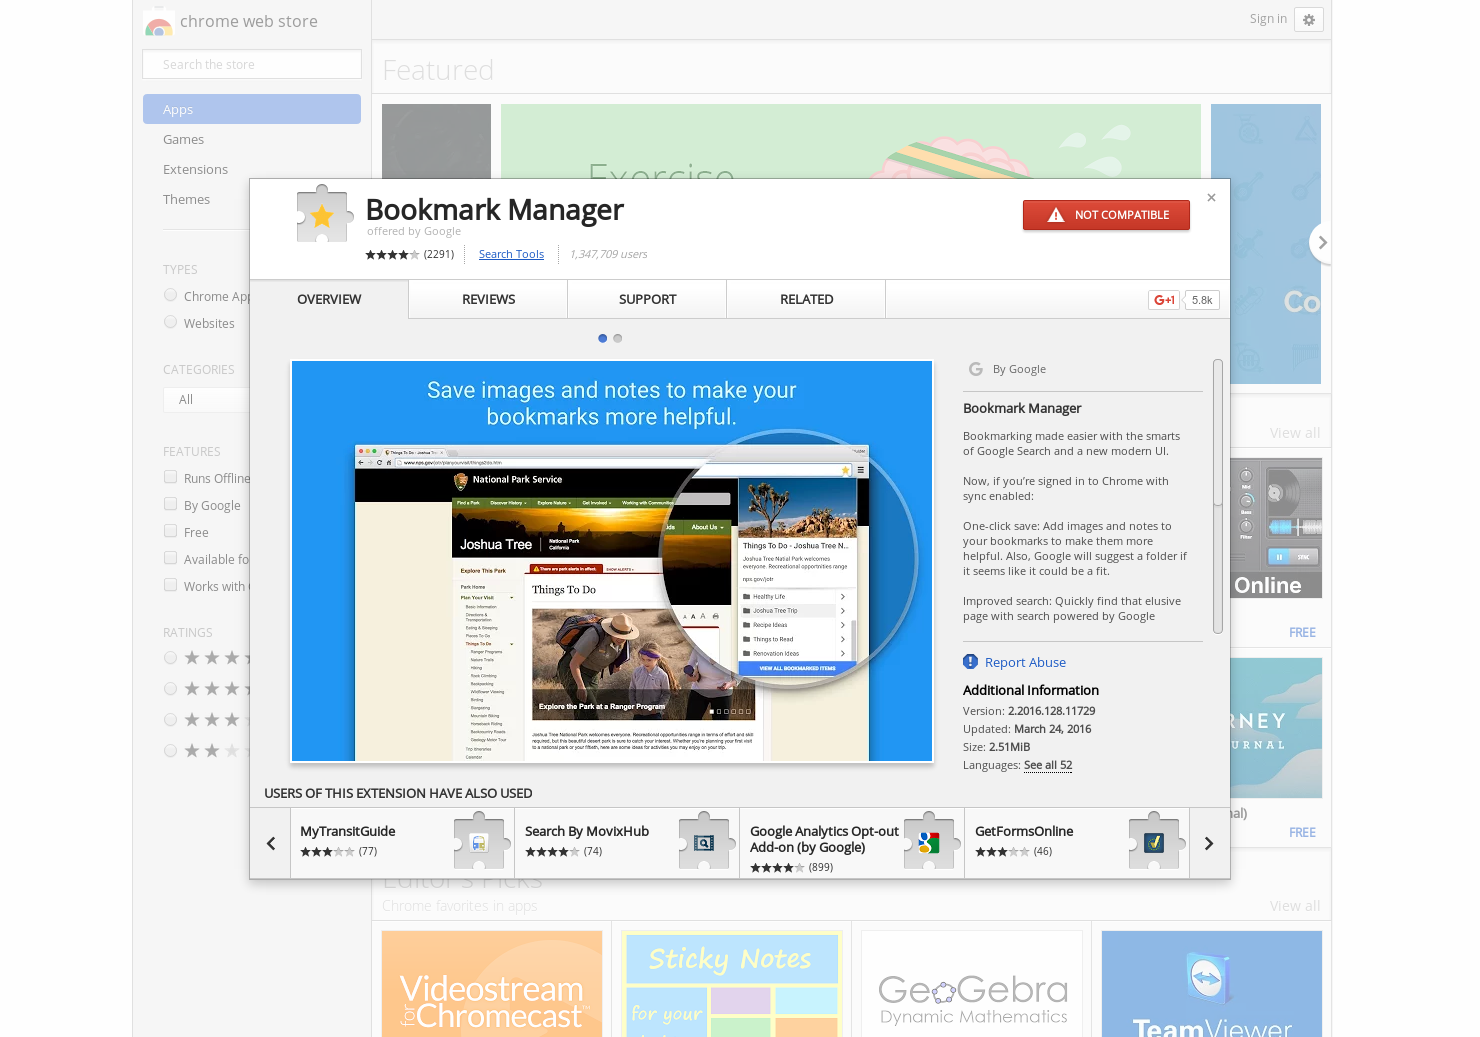The image size is (1480, 1037).
Task: Click the right arrow in the also-used carousel
Action: click(x=1209, y=843)
